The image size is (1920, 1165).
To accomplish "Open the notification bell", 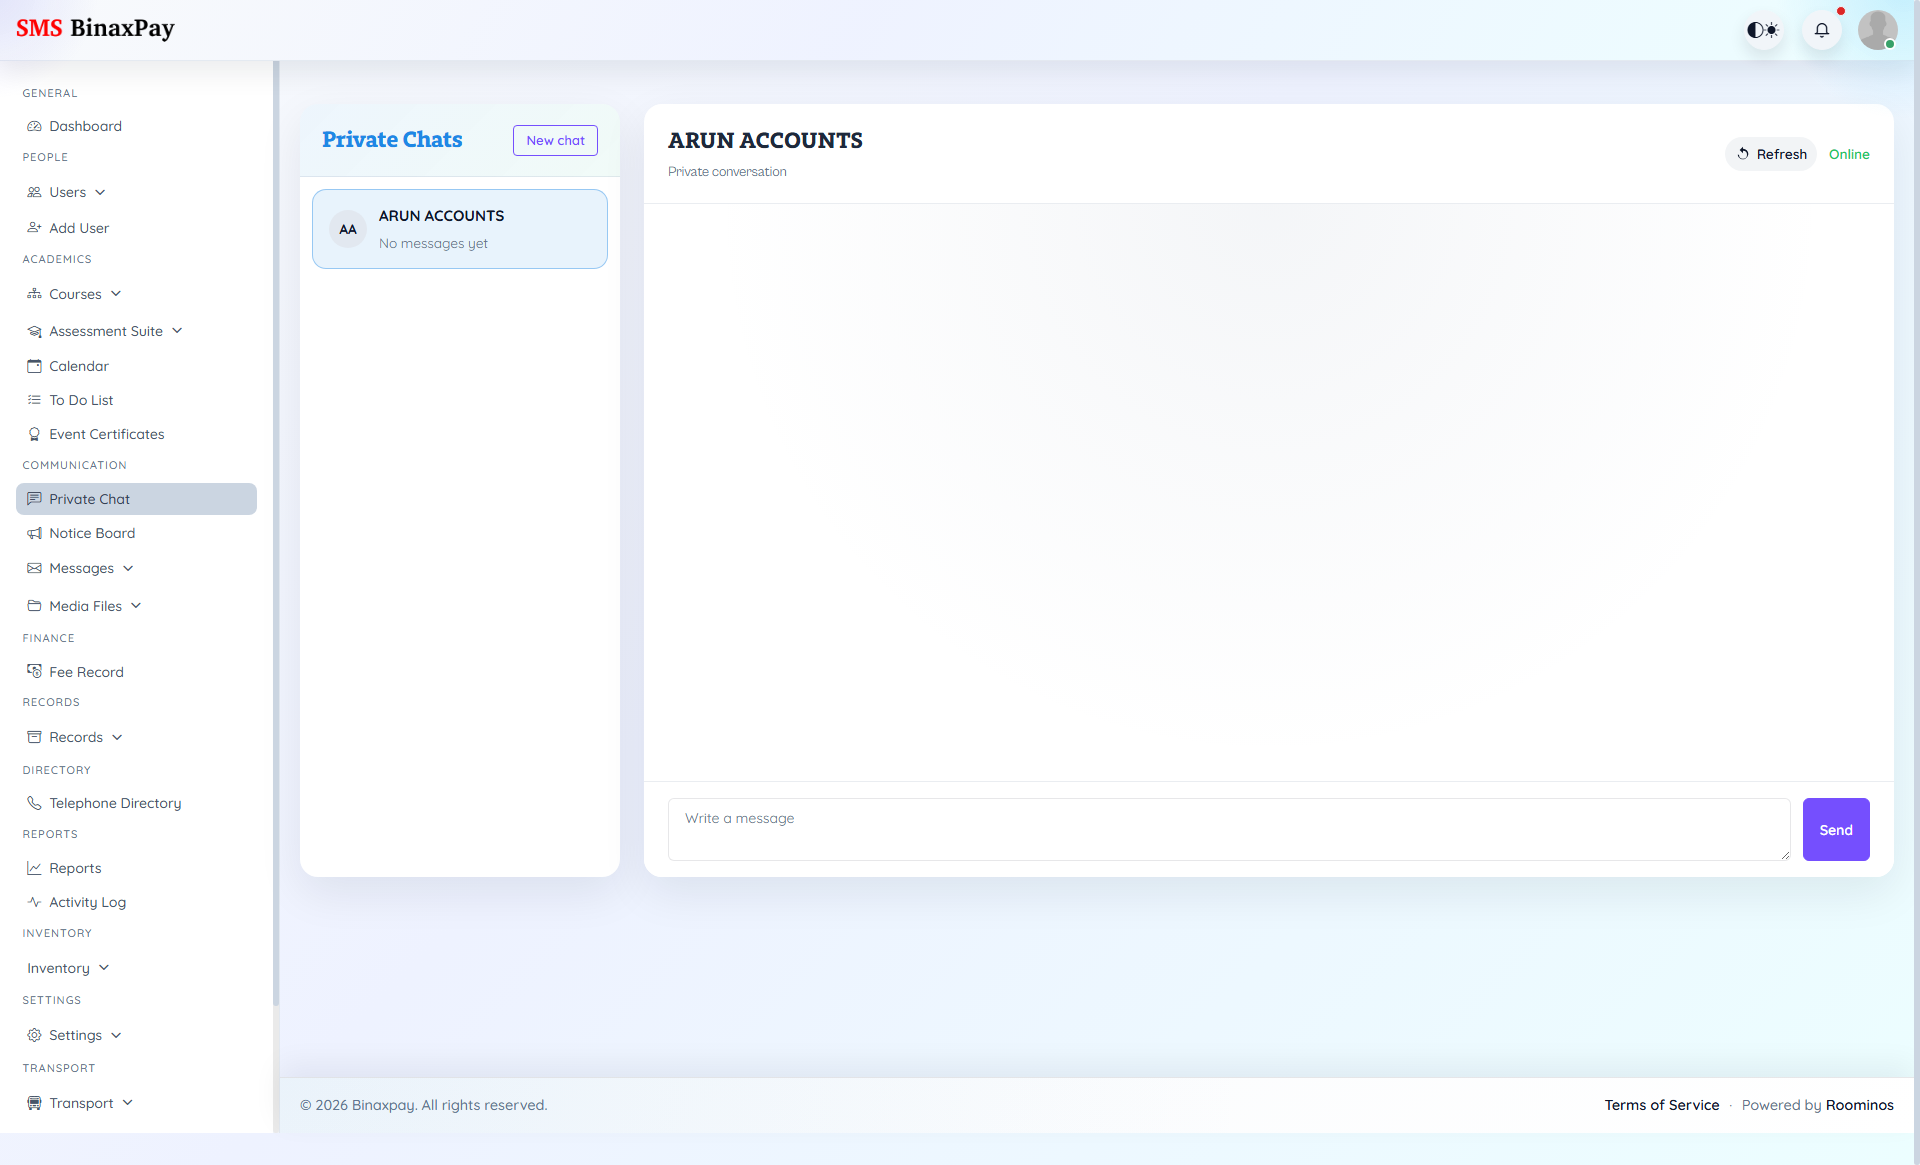I will tap(1822, 30).
